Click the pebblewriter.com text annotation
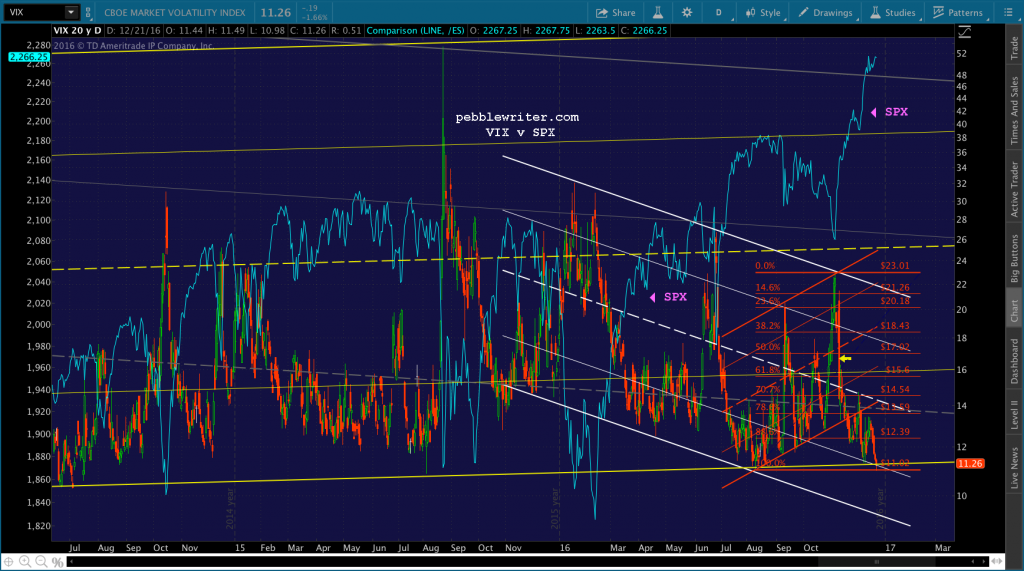 point(517,117)
